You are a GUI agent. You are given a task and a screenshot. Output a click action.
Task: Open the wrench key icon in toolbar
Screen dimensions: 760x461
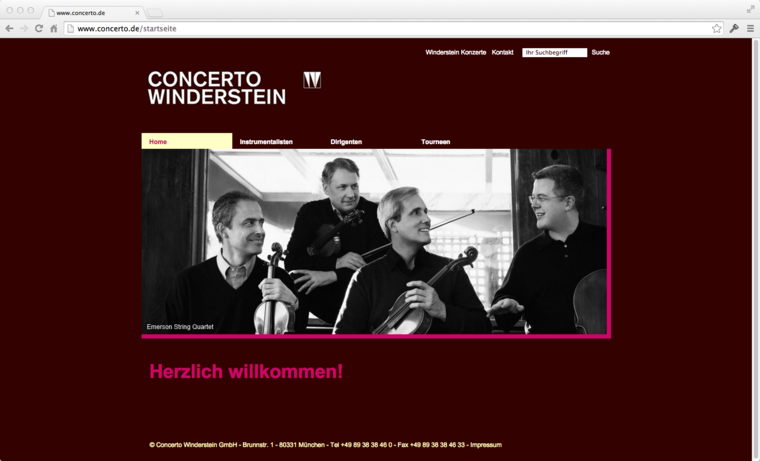pyautogui.click(x=734, y=29)
